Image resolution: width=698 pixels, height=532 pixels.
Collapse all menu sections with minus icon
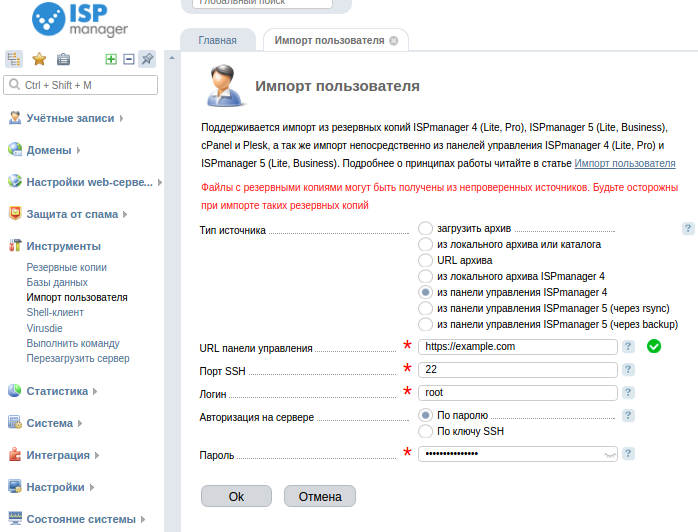point(129,59)
